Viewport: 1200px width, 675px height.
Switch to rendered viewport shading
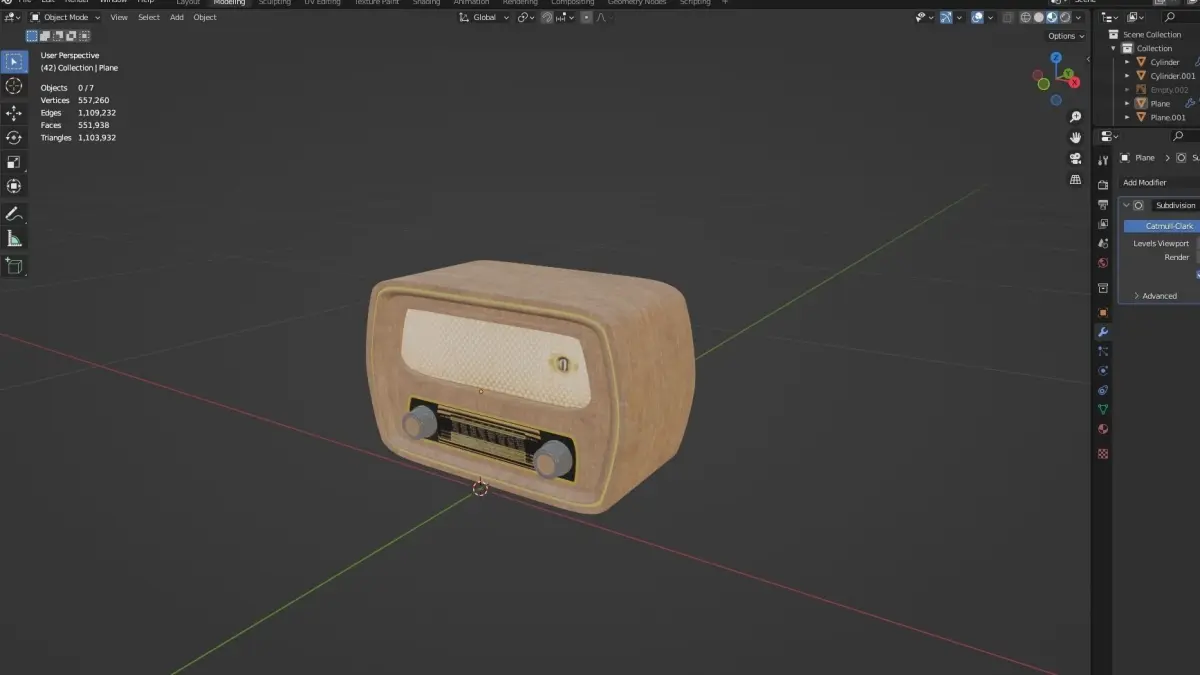coord(1065,17)
